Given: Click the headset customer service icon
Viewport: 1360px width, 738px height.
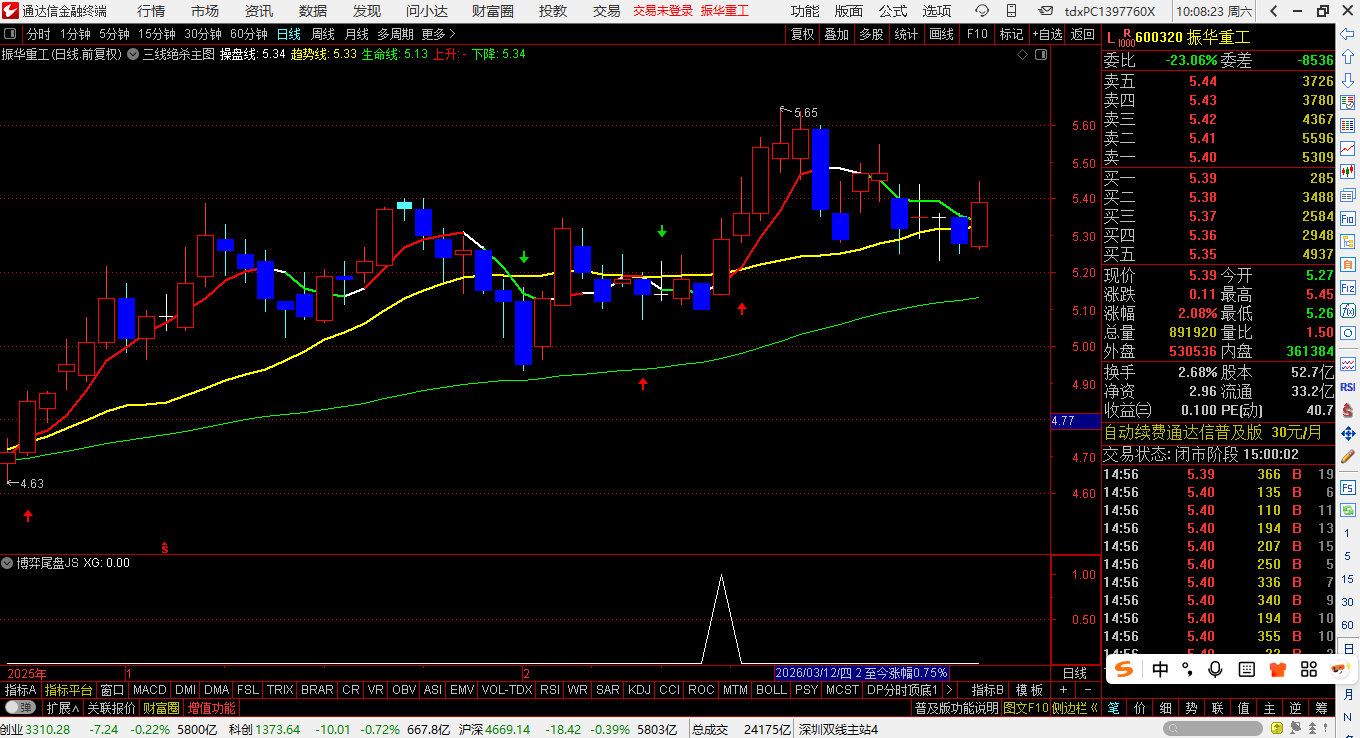Looking at the screenshot, I should (983, 11).
